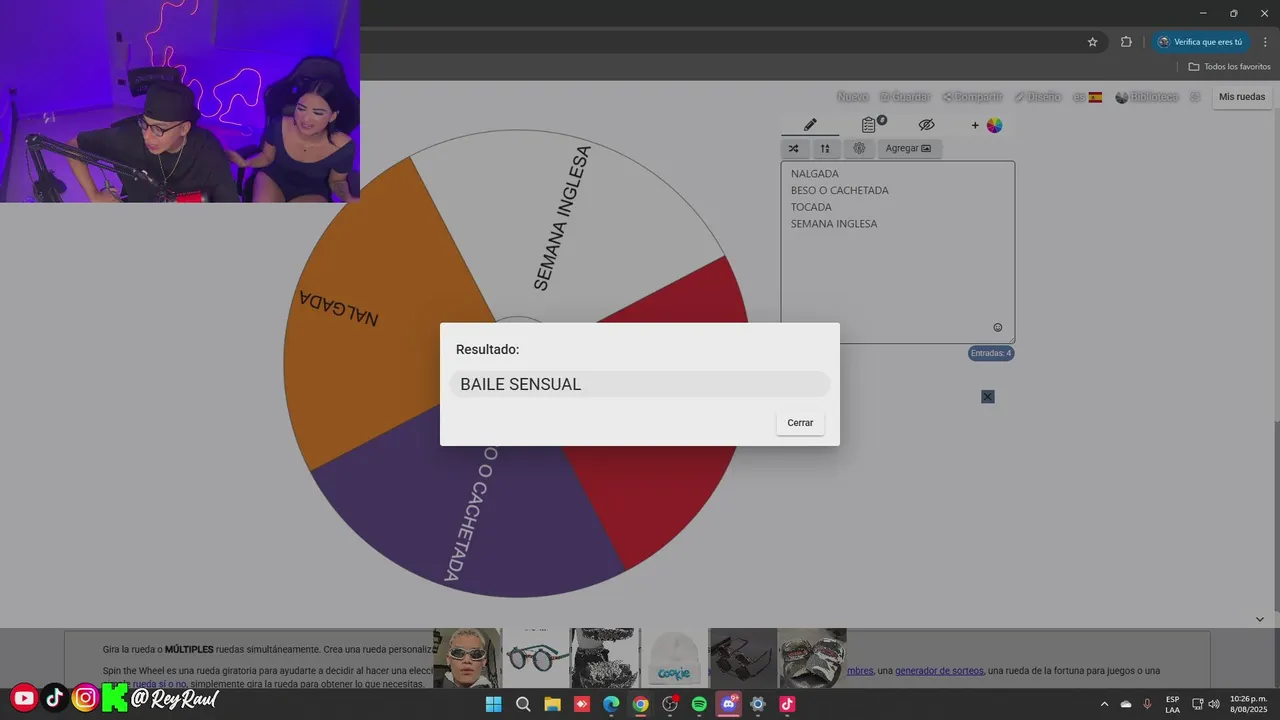The width and height of the screenshot is (1280, 720).
Task: Open the Todos los favoritos folder
Action: pos(1229,66)
